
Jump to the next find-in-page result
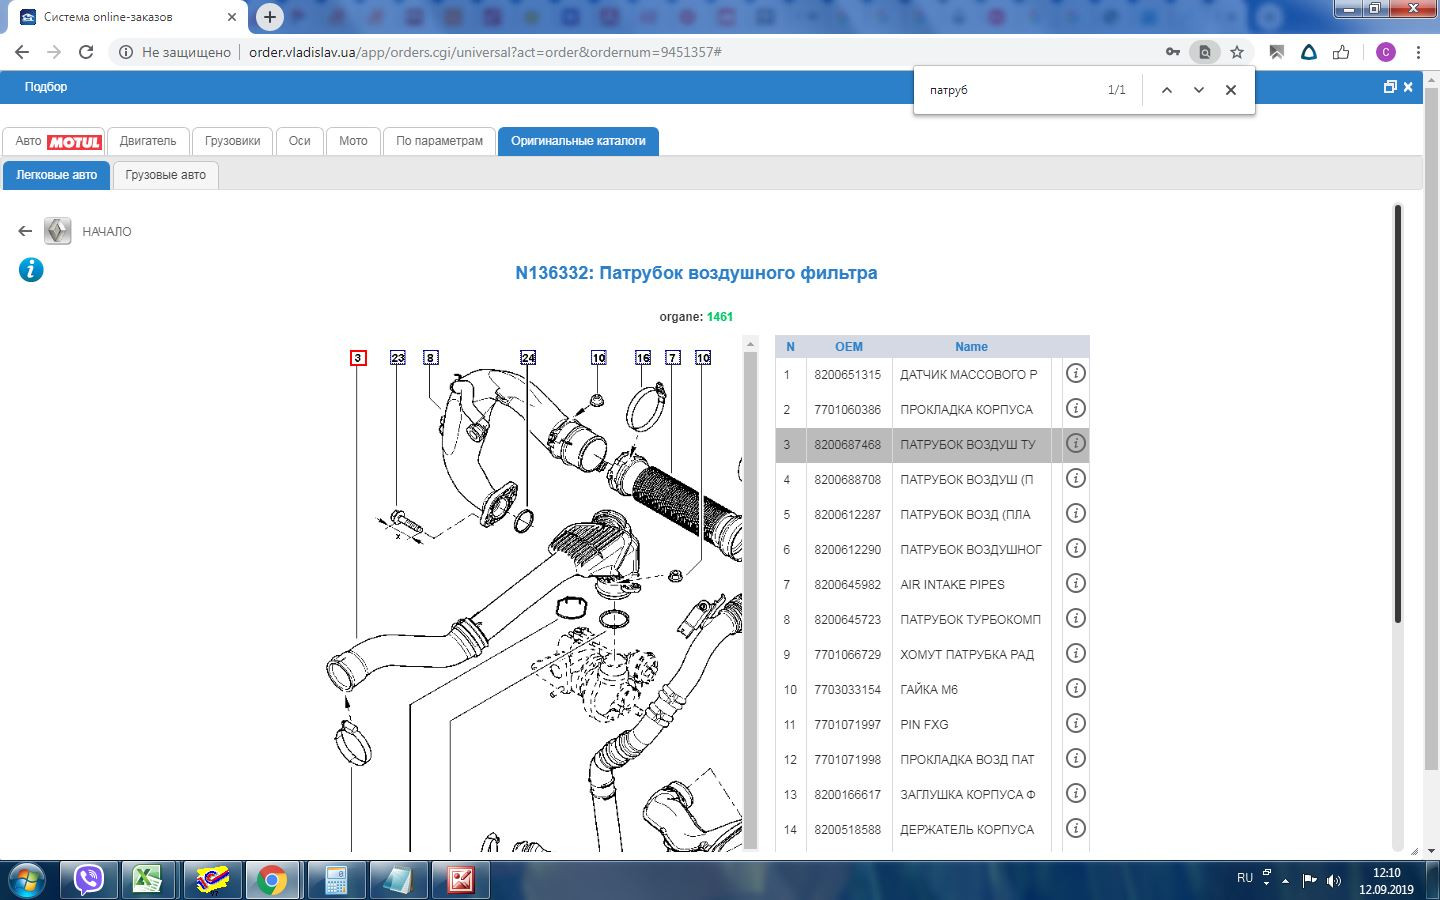pos(1198,90)
